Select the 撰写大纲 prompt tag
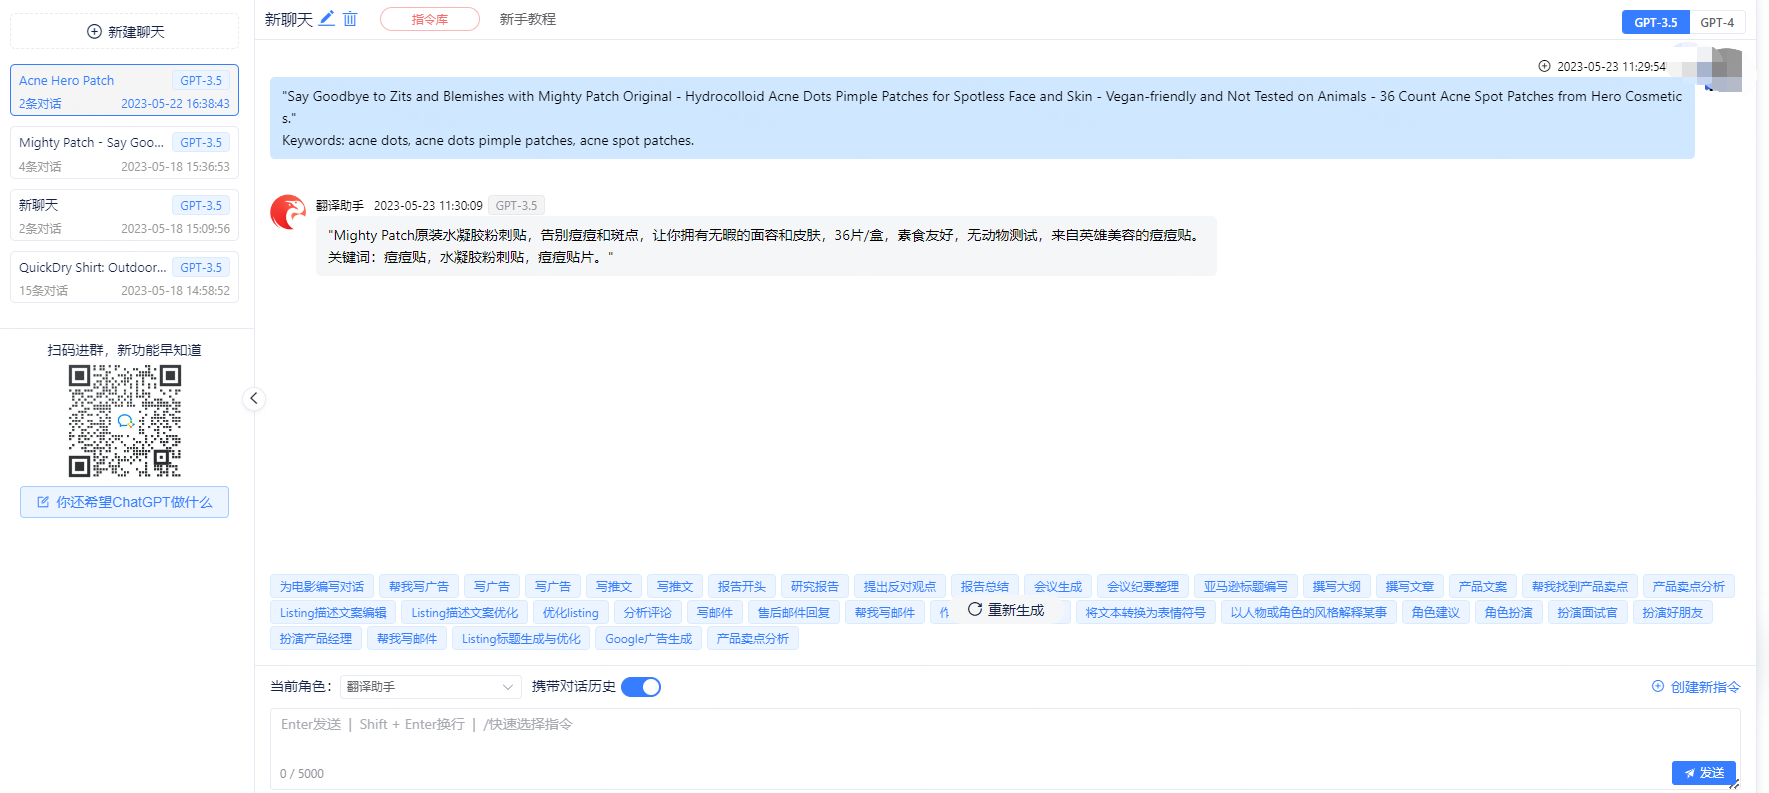The width and height of the screenshot is (1769, 793). coord(1337,586)
